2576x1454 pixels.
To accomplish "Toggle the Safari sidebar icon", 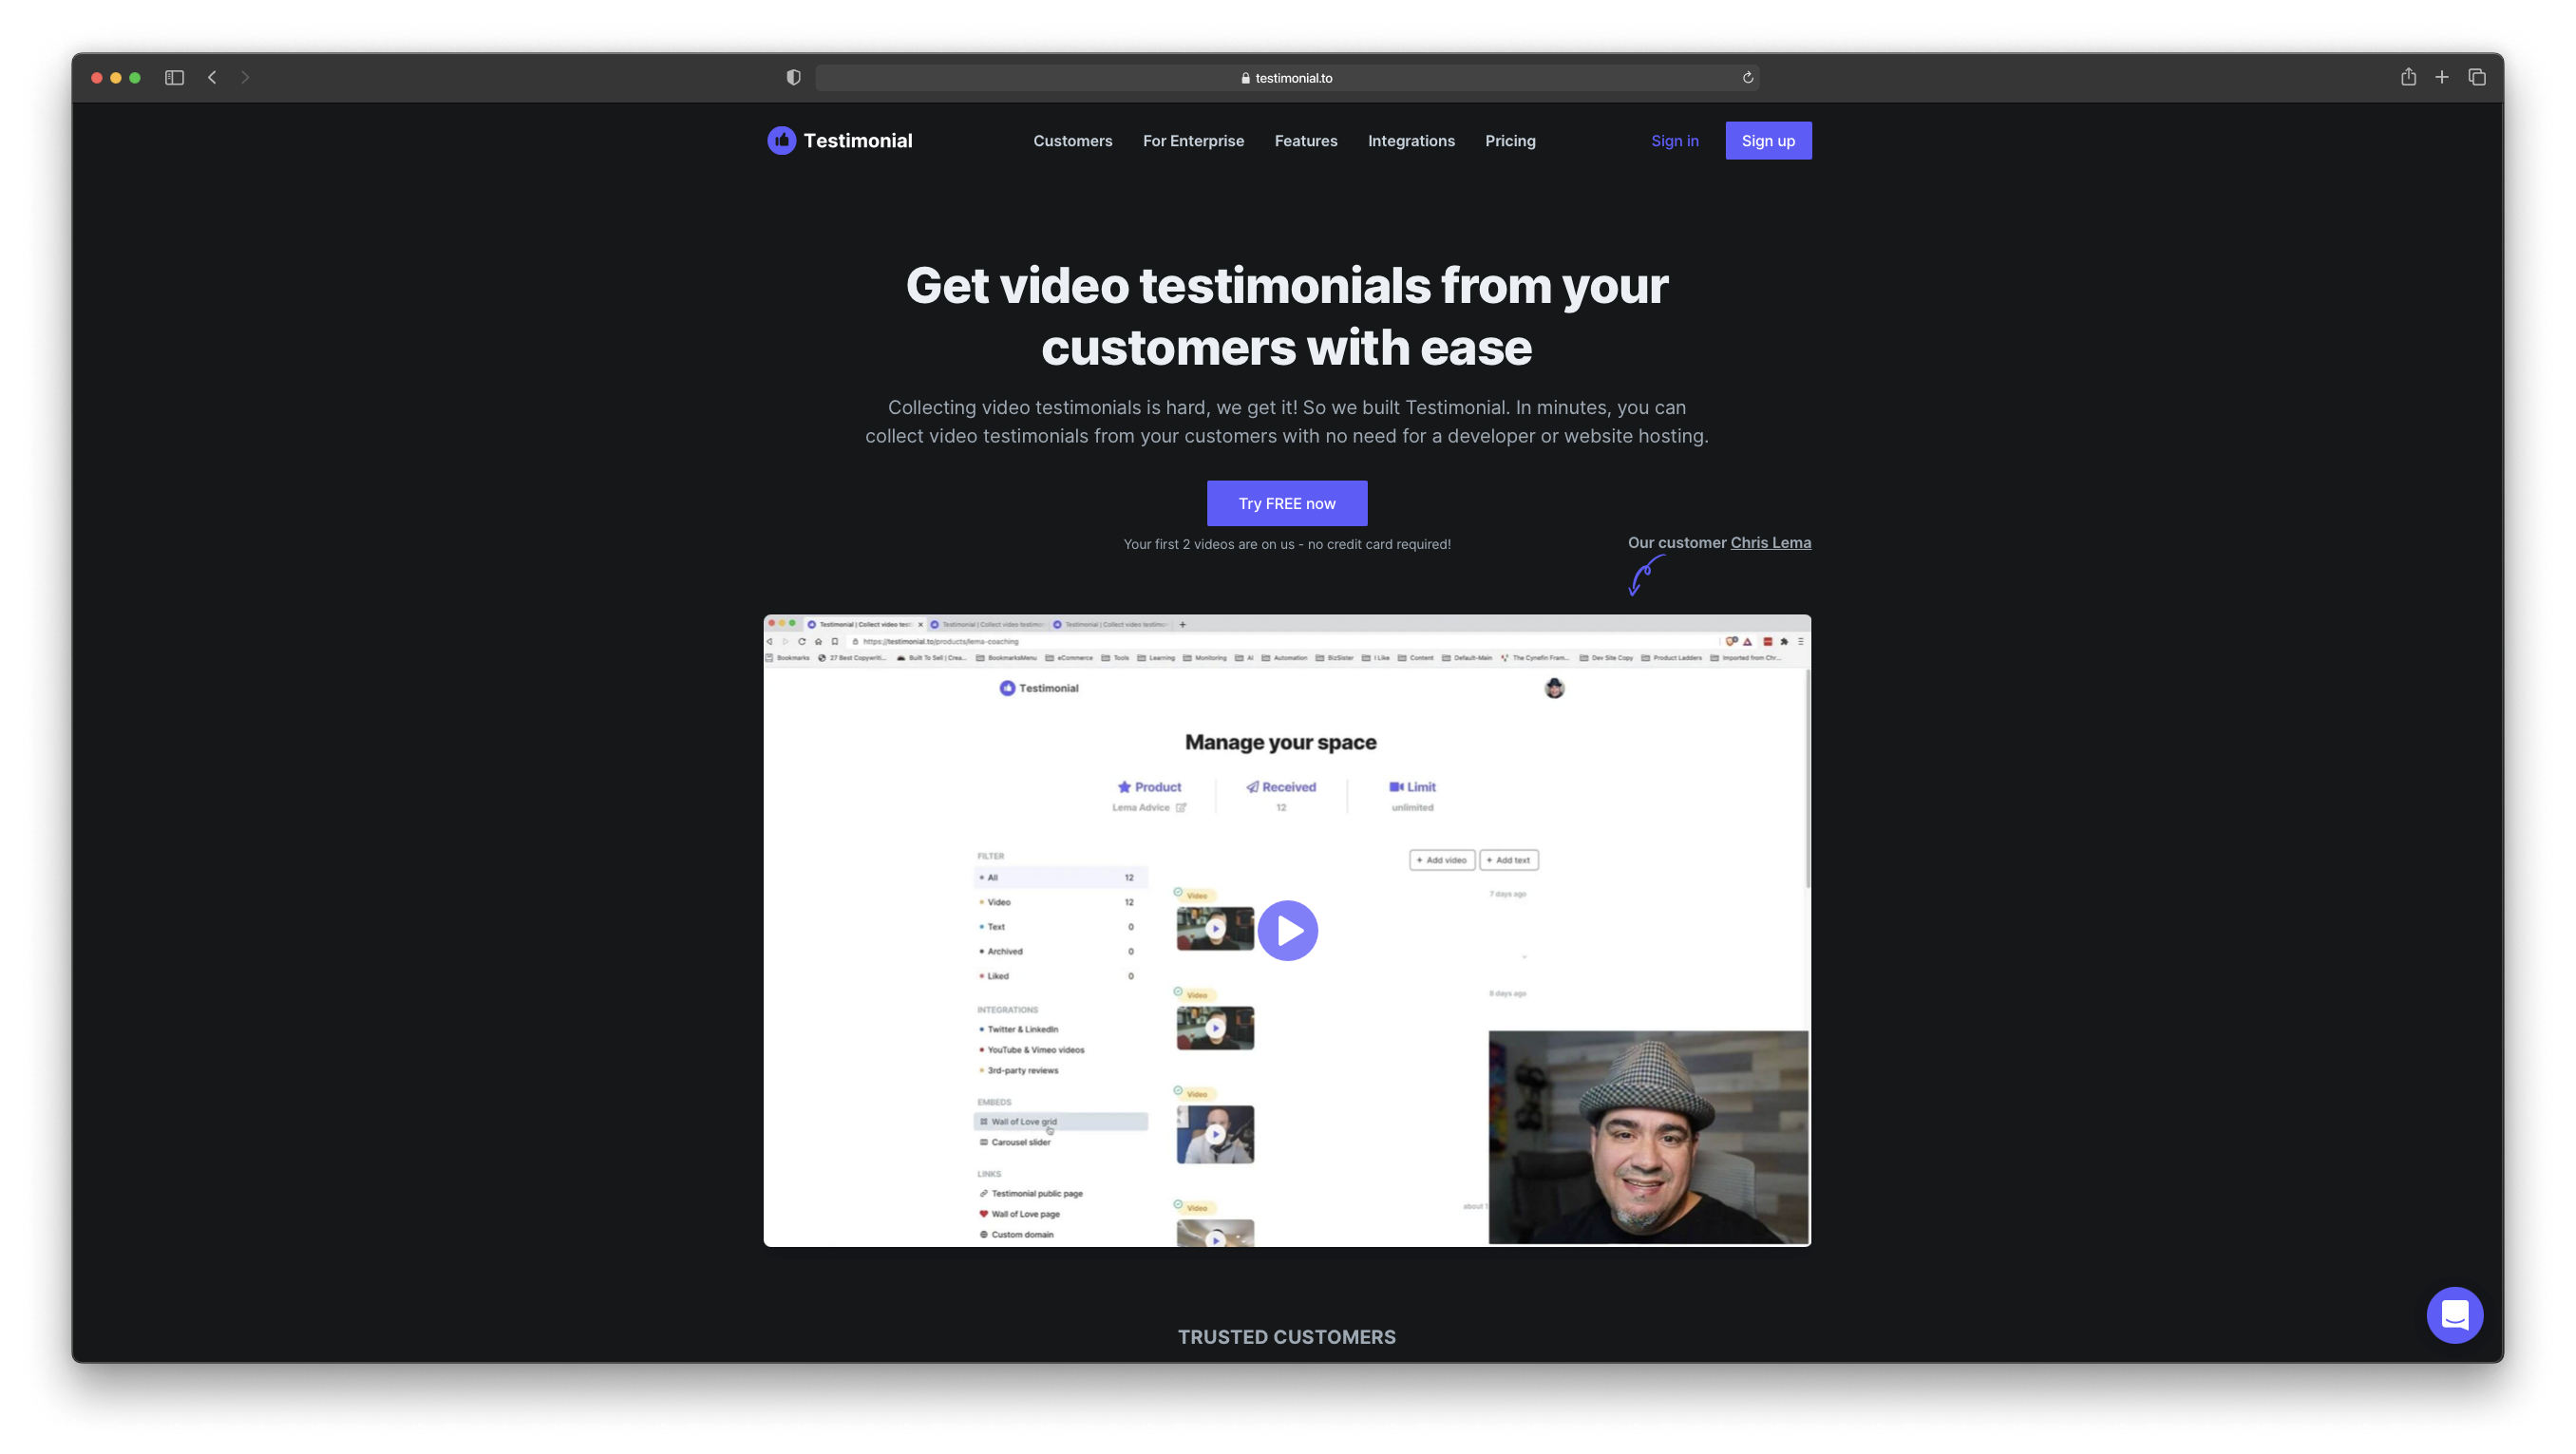I will pos(174,78).
